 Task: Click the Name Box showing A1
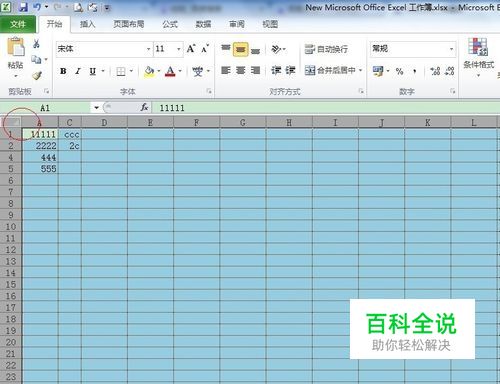45,108
